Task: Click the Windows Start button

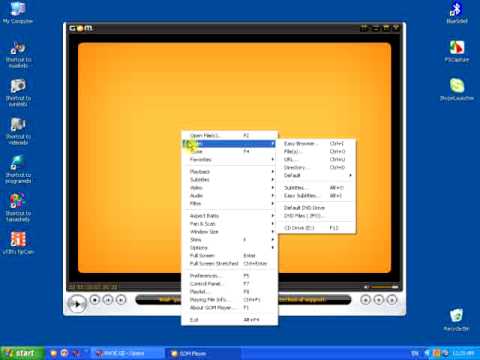Action: point(21,353)
